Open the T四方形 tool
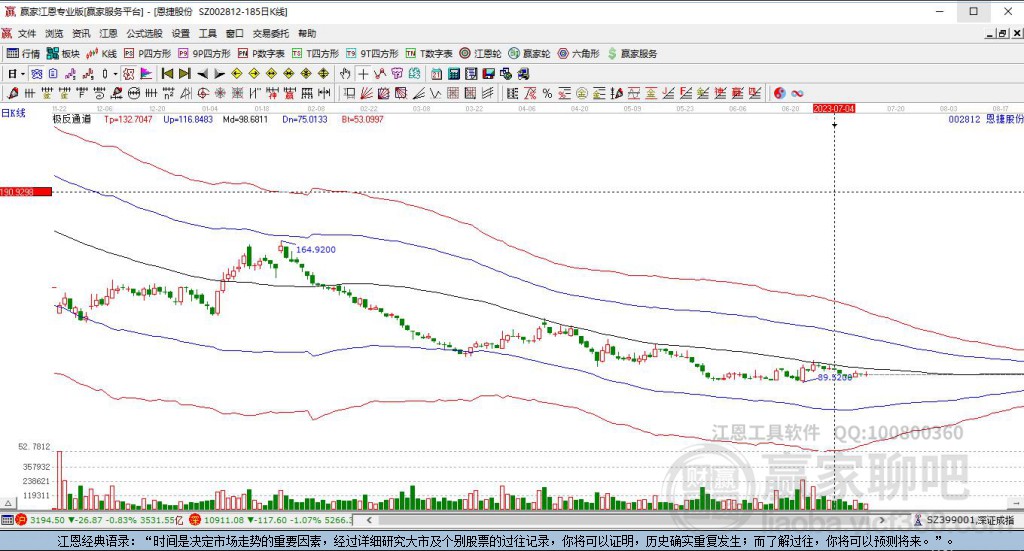Image resolution: width=1024 pixels, height=551 pixels. (x=315, y=54)
